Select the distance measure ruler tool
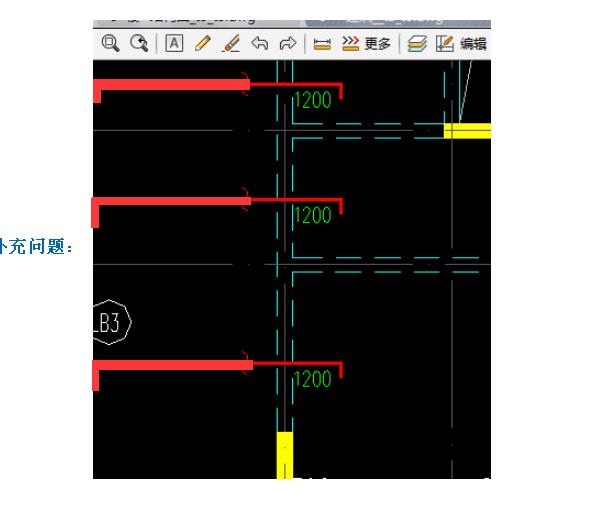 click(x=322, y=44)
